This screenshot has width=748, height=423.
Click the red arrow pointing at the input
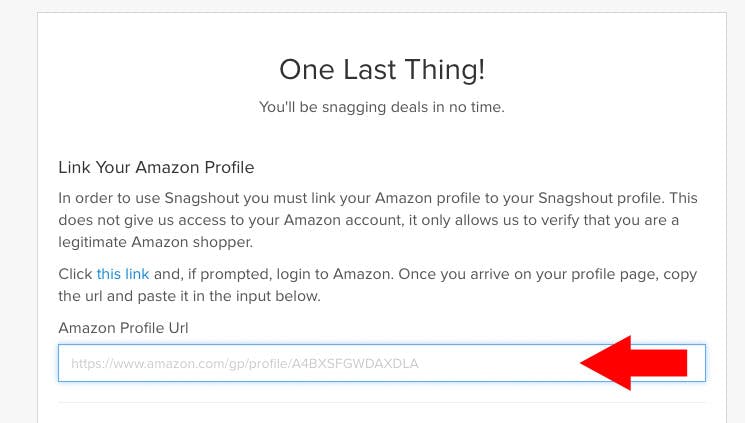[634, 363]
